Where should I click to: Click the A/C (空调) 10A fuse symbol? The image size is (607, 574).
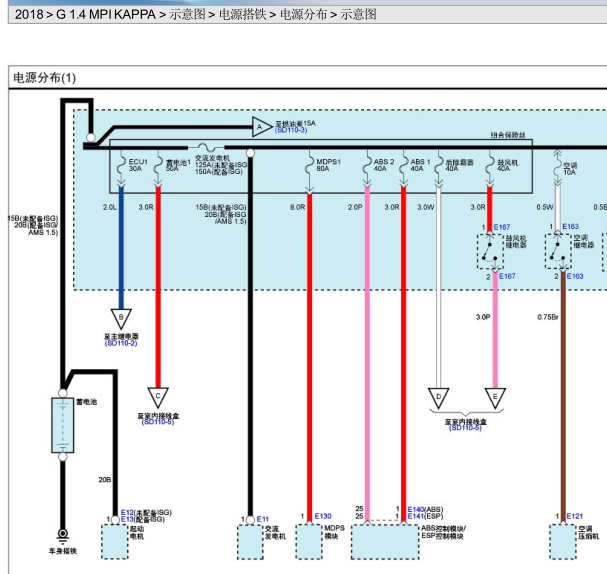557,167
